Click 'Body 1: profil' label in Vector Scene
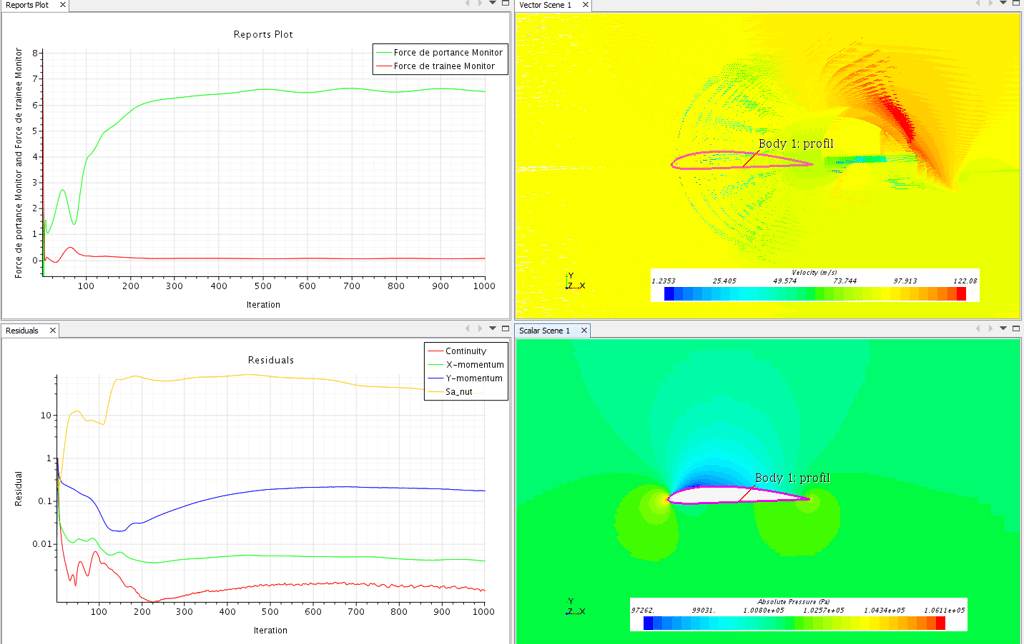This screenshot has height=644, width=1024. click(796, 144)
